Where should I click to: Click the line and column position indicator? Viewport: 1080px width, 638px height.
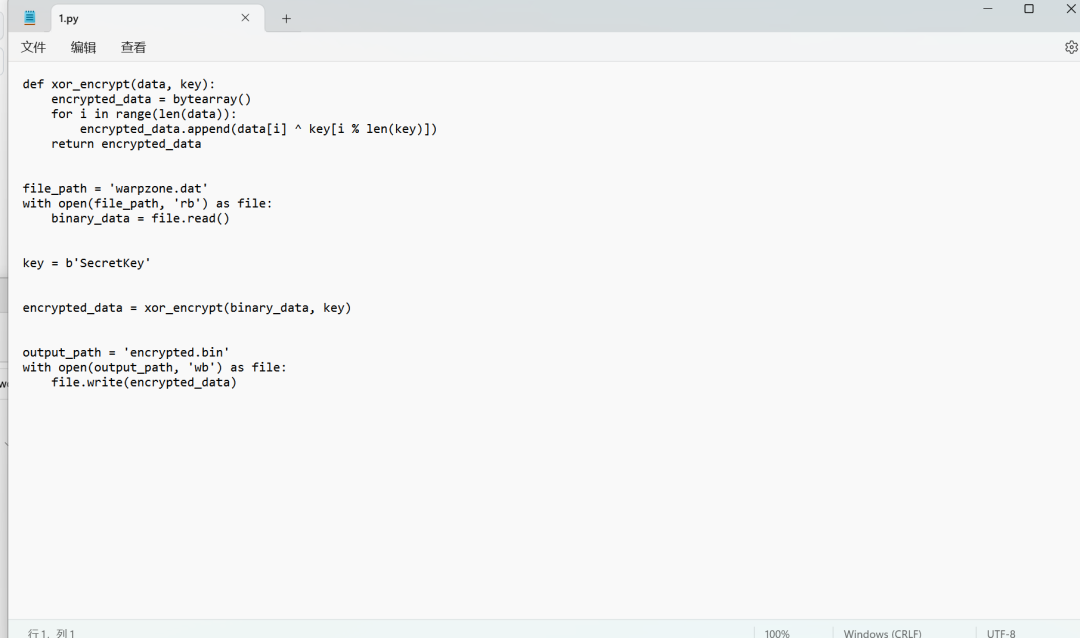52,633
